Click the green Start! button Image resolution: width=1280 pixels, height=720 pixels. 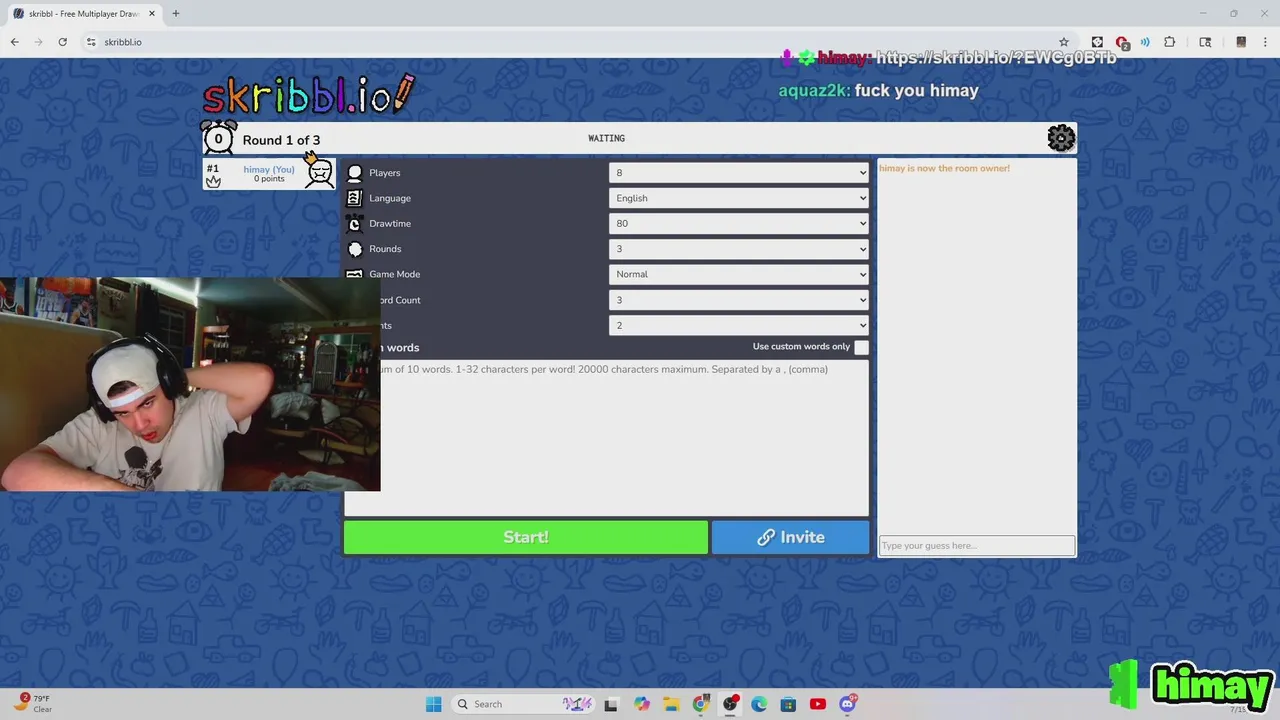pos(526,537)
